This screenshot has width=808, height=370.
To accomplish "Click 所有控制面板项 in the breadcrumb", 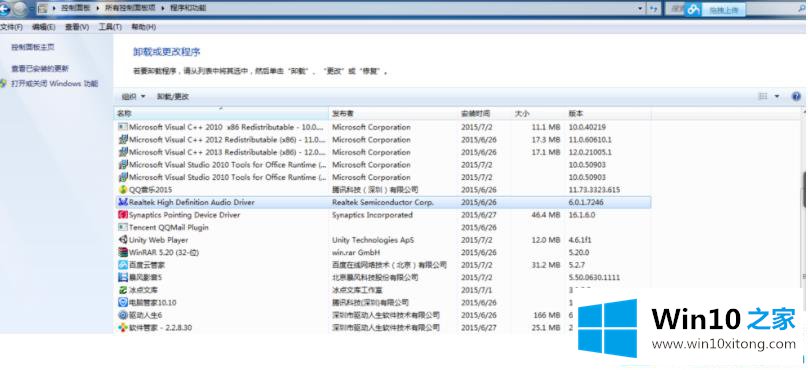I will pyautogui.click(x=130, y=8).
